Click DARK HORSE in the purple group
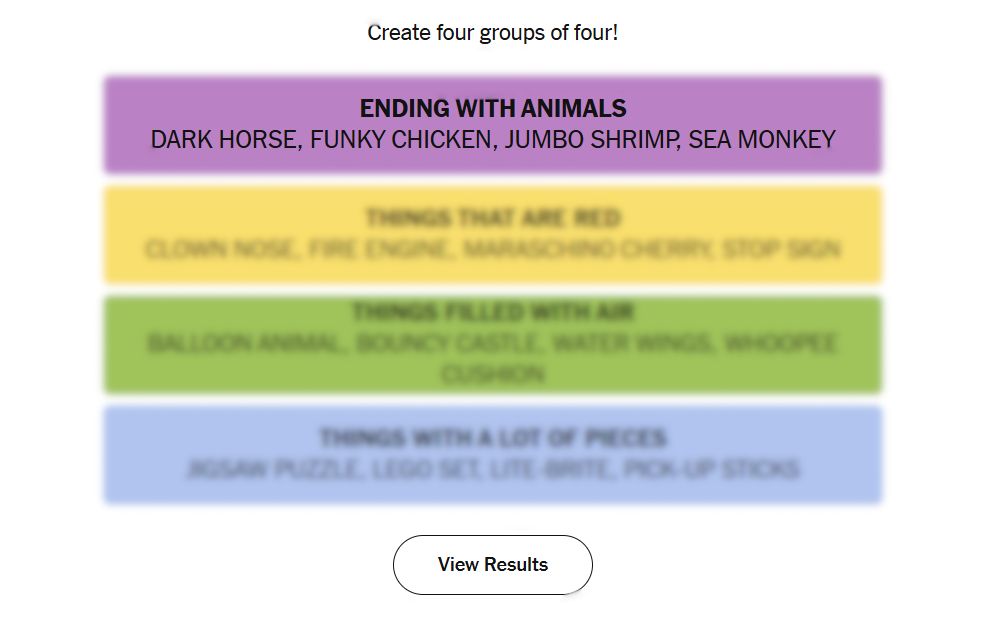The image size is (981, 644). pos(225,140)
